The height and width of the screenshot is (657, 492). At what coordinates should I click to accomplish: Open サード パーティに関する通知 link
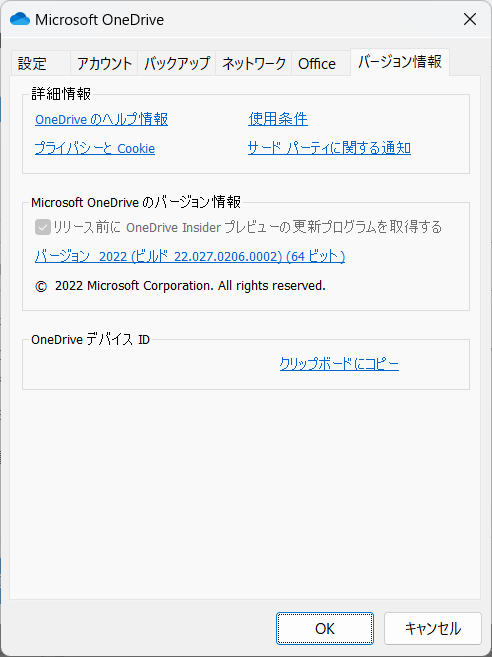coord(329,148)
